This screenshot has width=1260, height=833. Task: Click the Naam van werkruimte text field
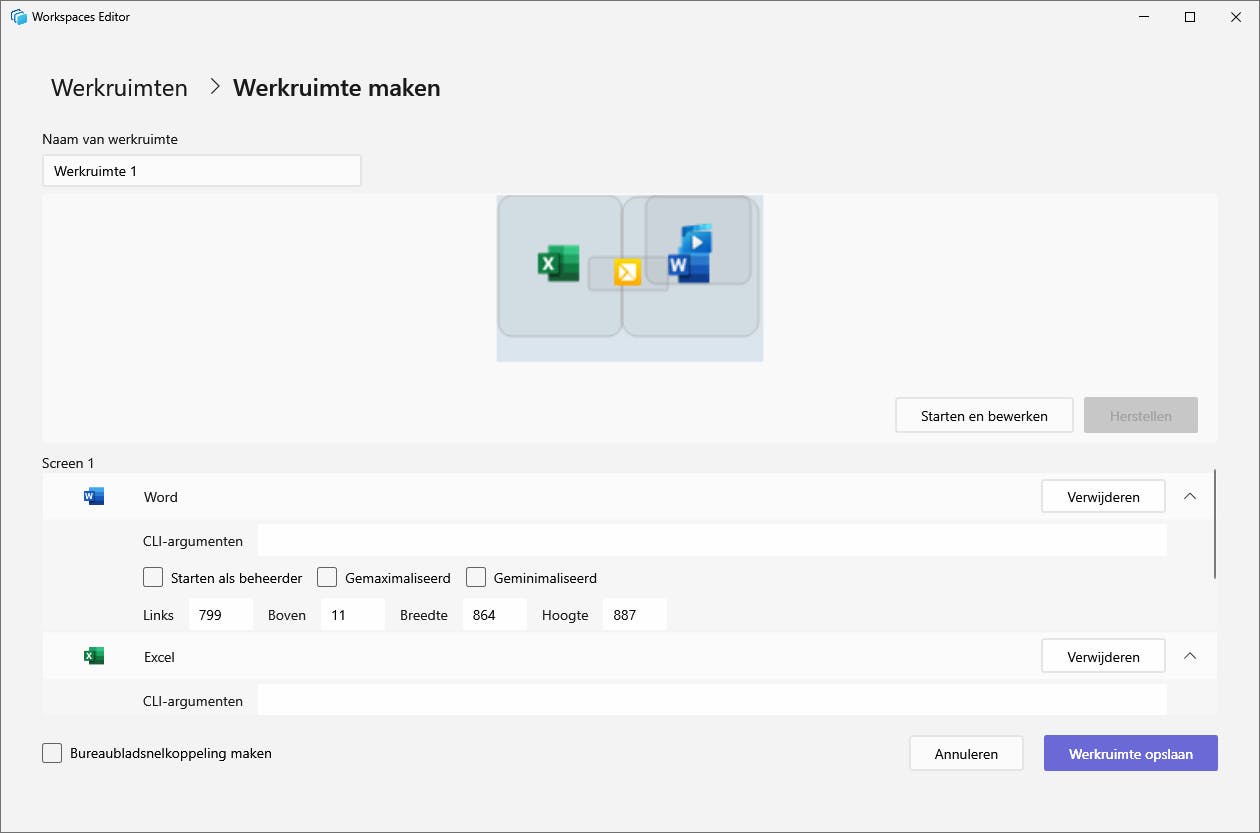201,171
